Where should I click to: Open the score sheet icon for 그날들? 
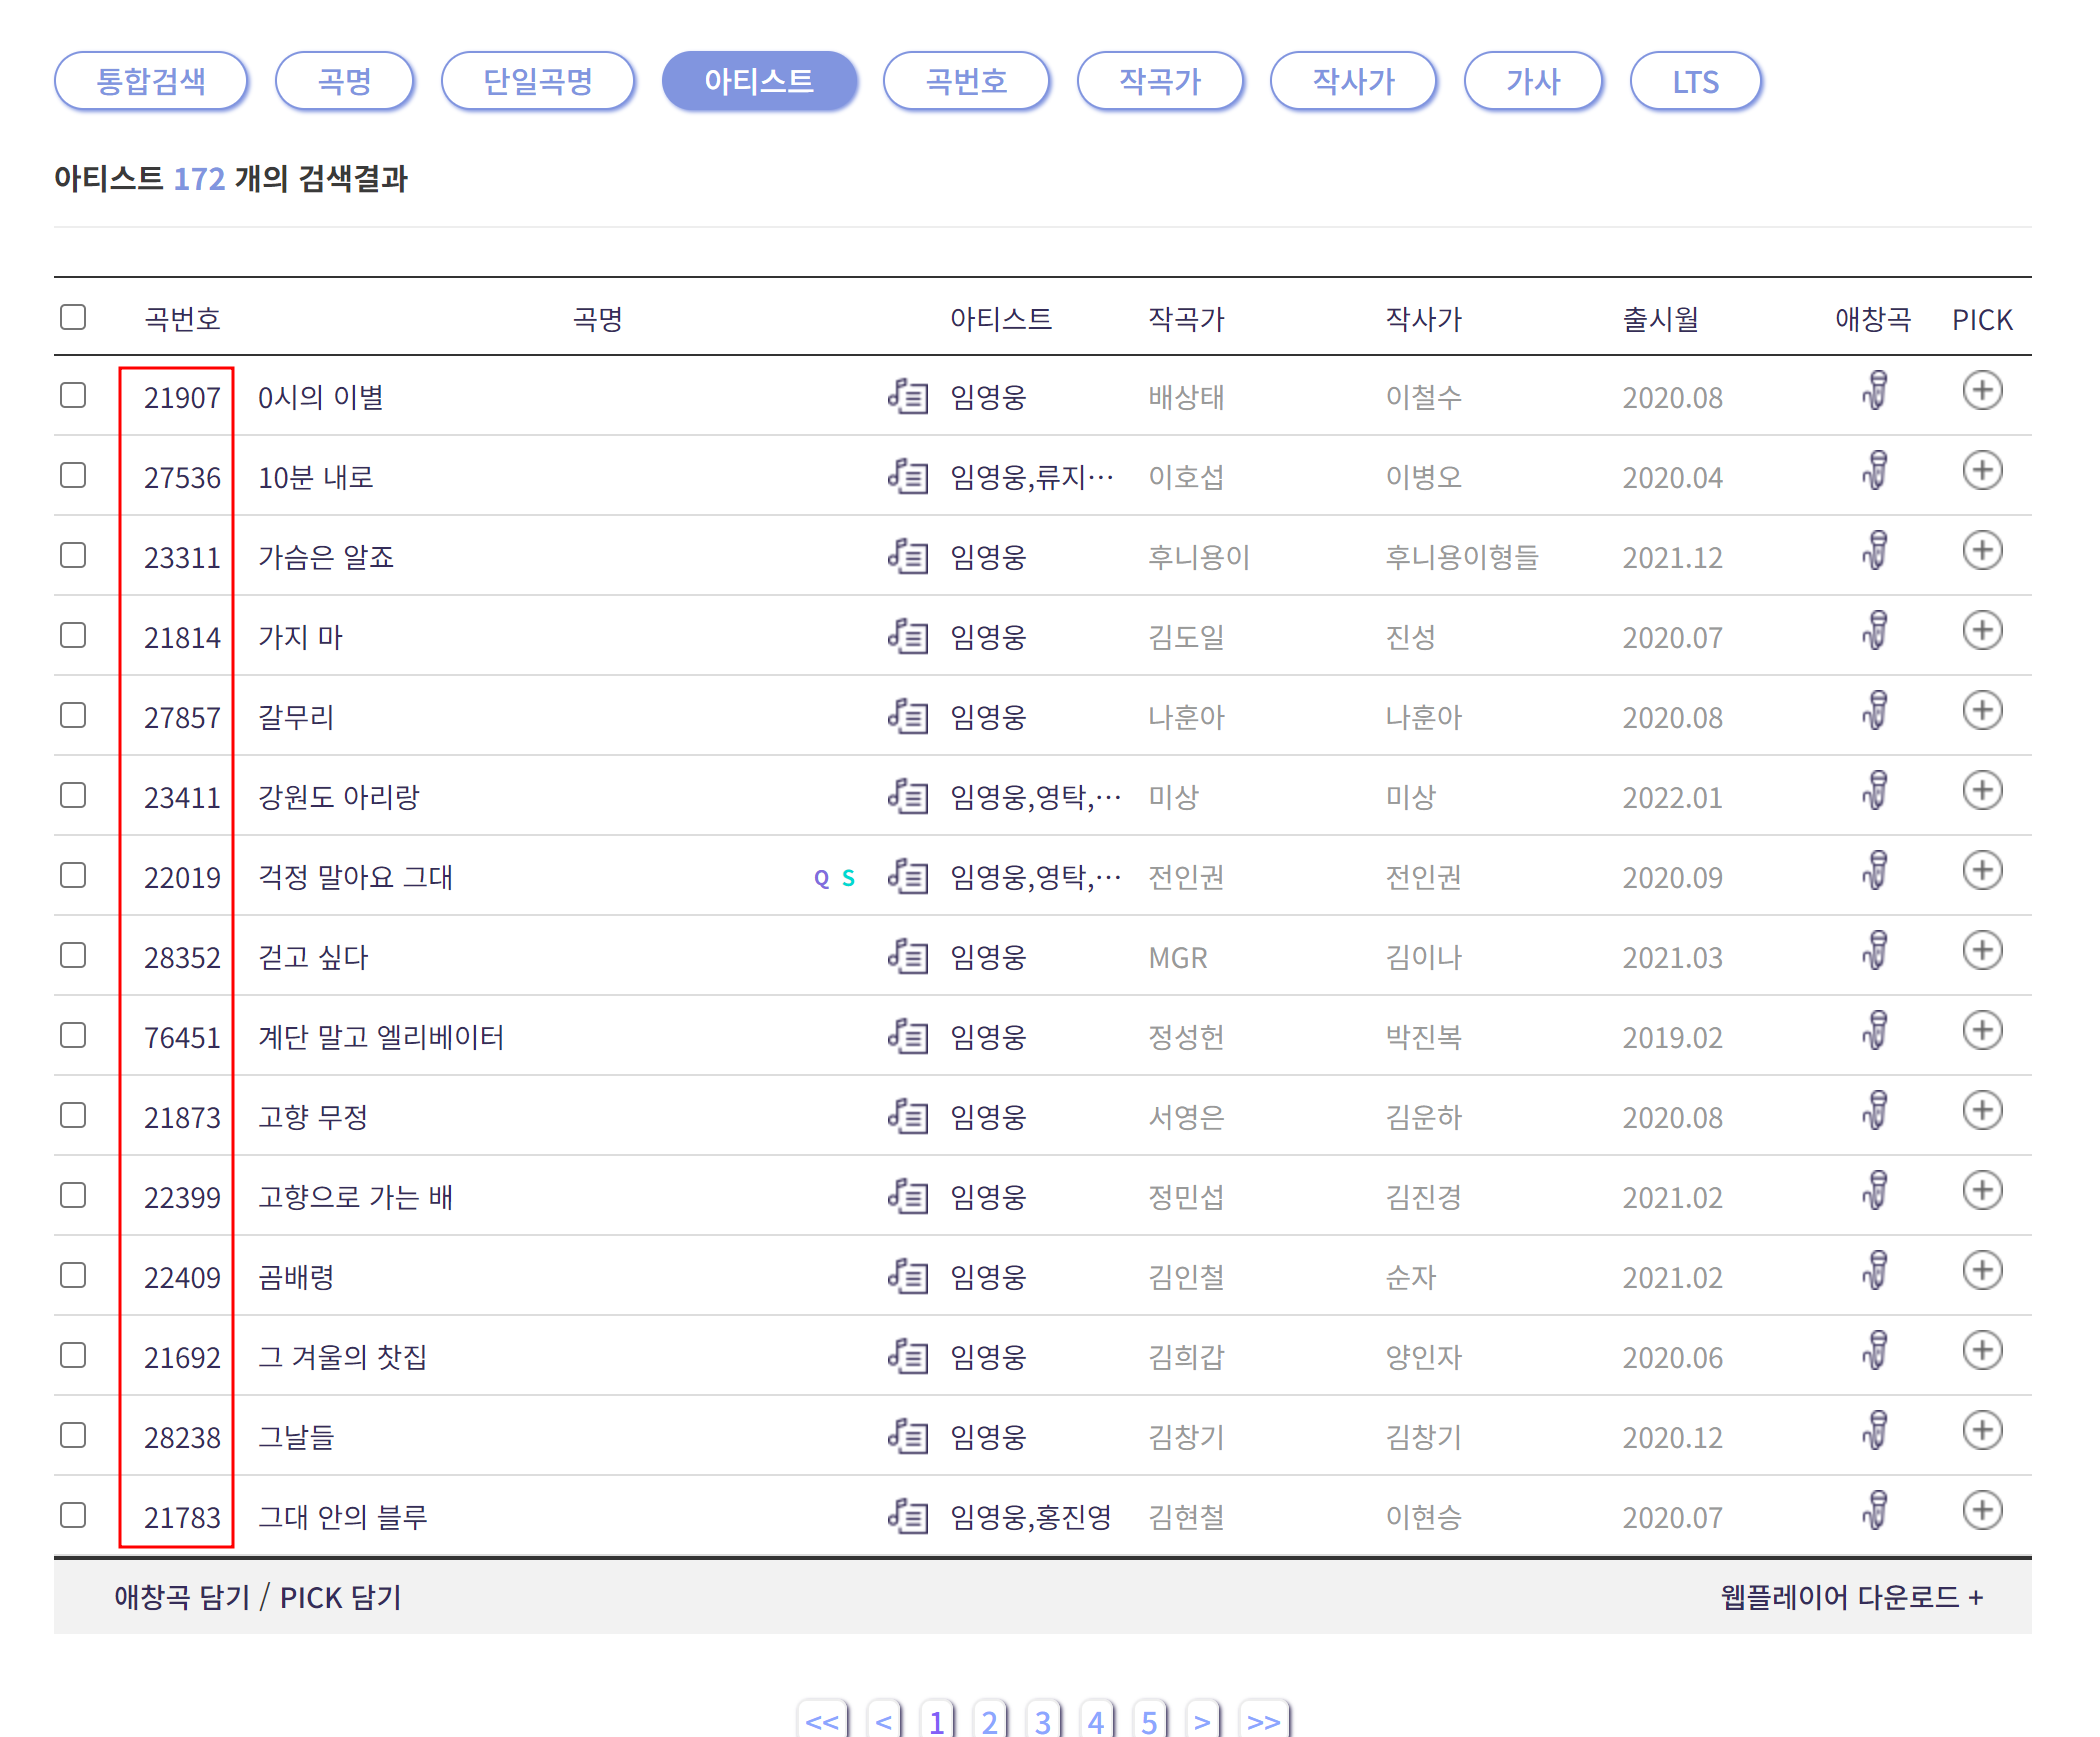coord(908,1437)
